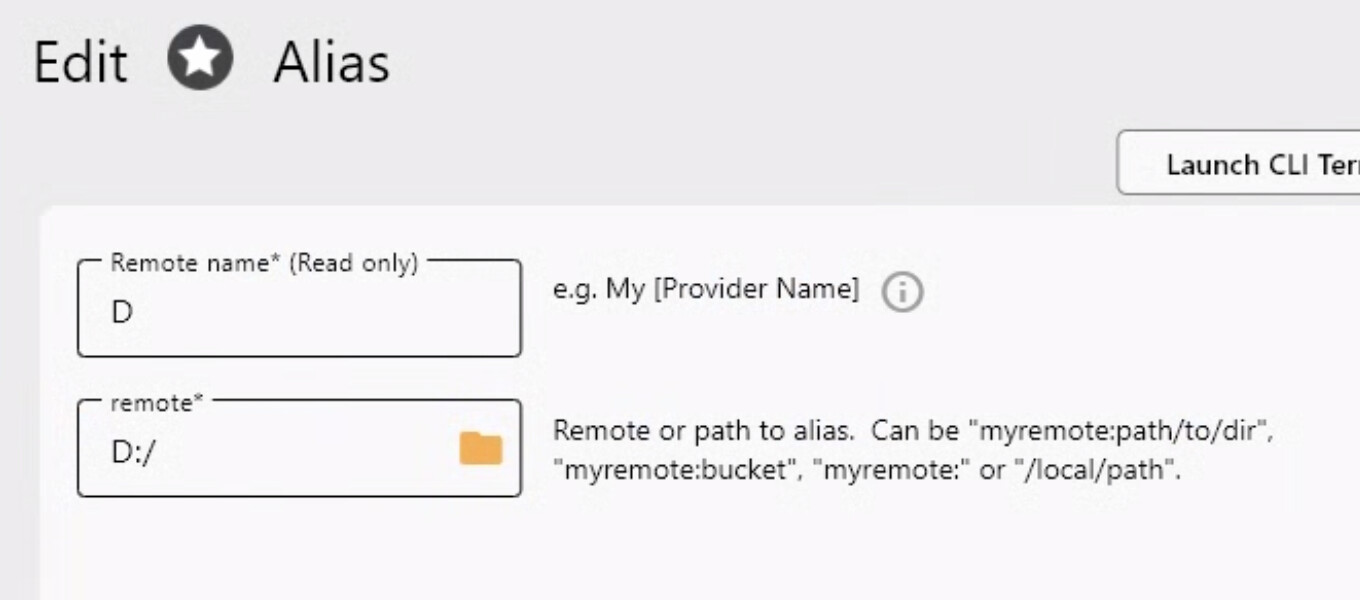The width and height of the screenshot is (1360, 600).
Task: Open the folder browser in the remote field
Action: (x=481, y=449)
